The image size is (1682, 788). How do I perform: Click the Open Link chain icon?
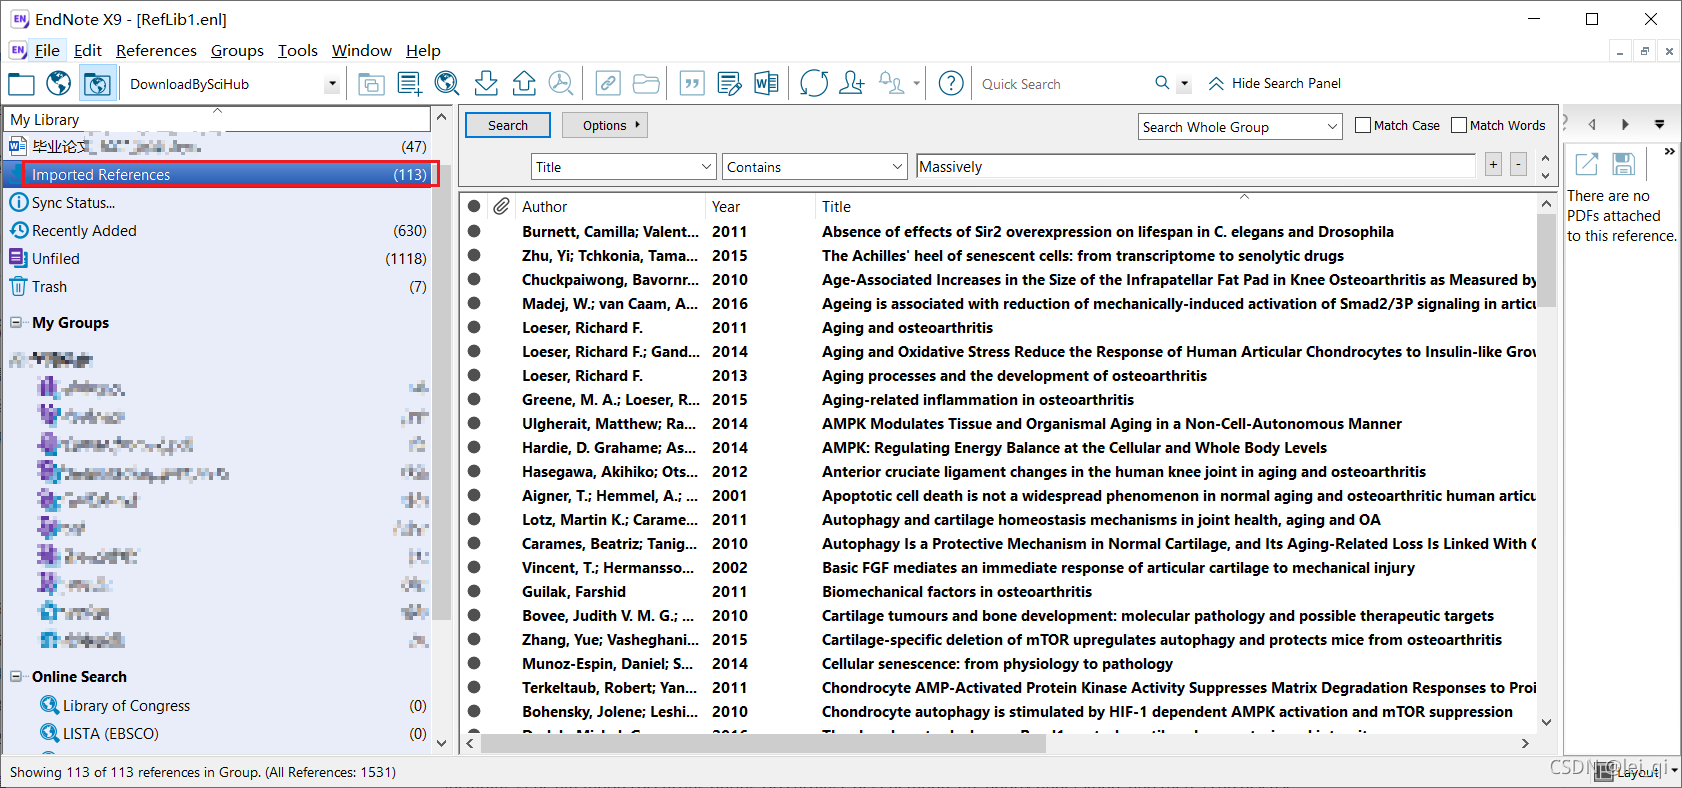pyautogui.click(x=608, y=84)
